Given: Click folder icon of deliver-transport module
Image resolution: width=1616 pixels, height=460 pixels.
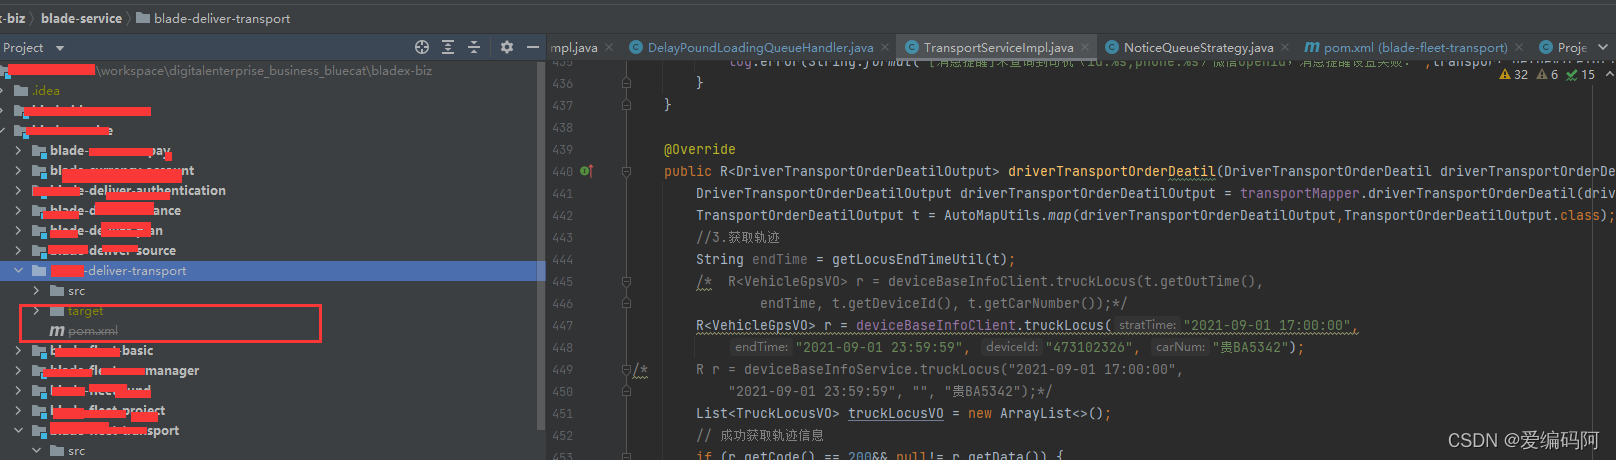Looking at the screenshot, I should [x=39, y=270].
